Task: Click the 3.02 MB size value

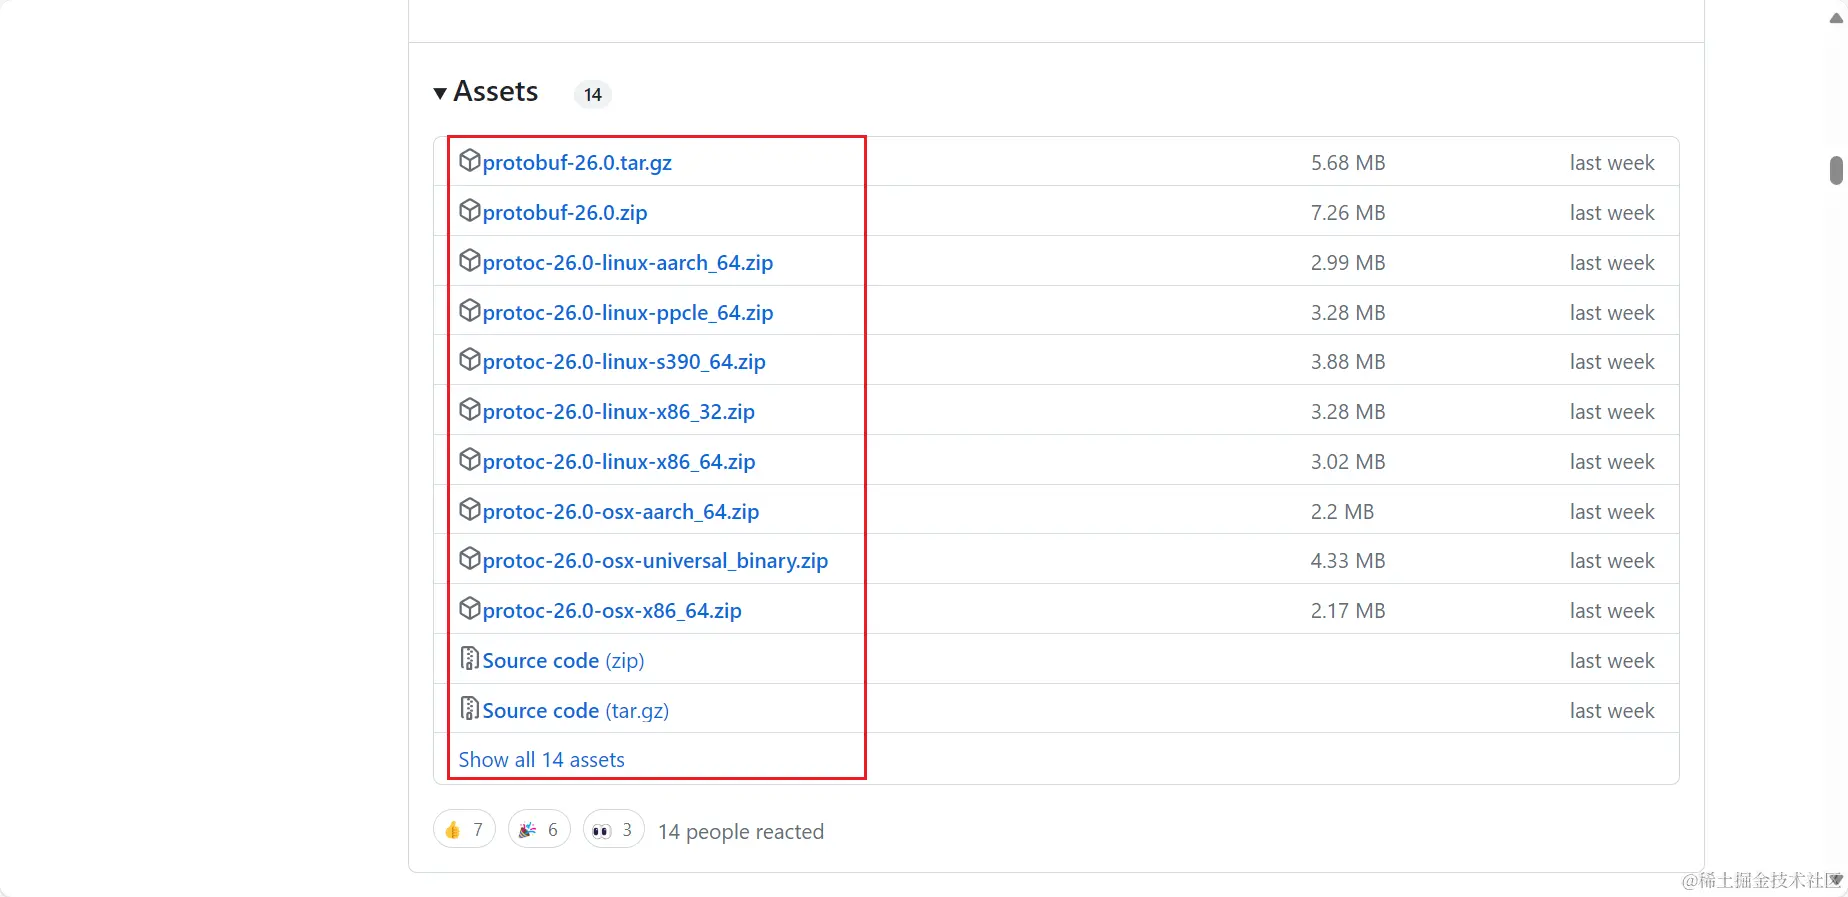Action: click(1348, 462)
